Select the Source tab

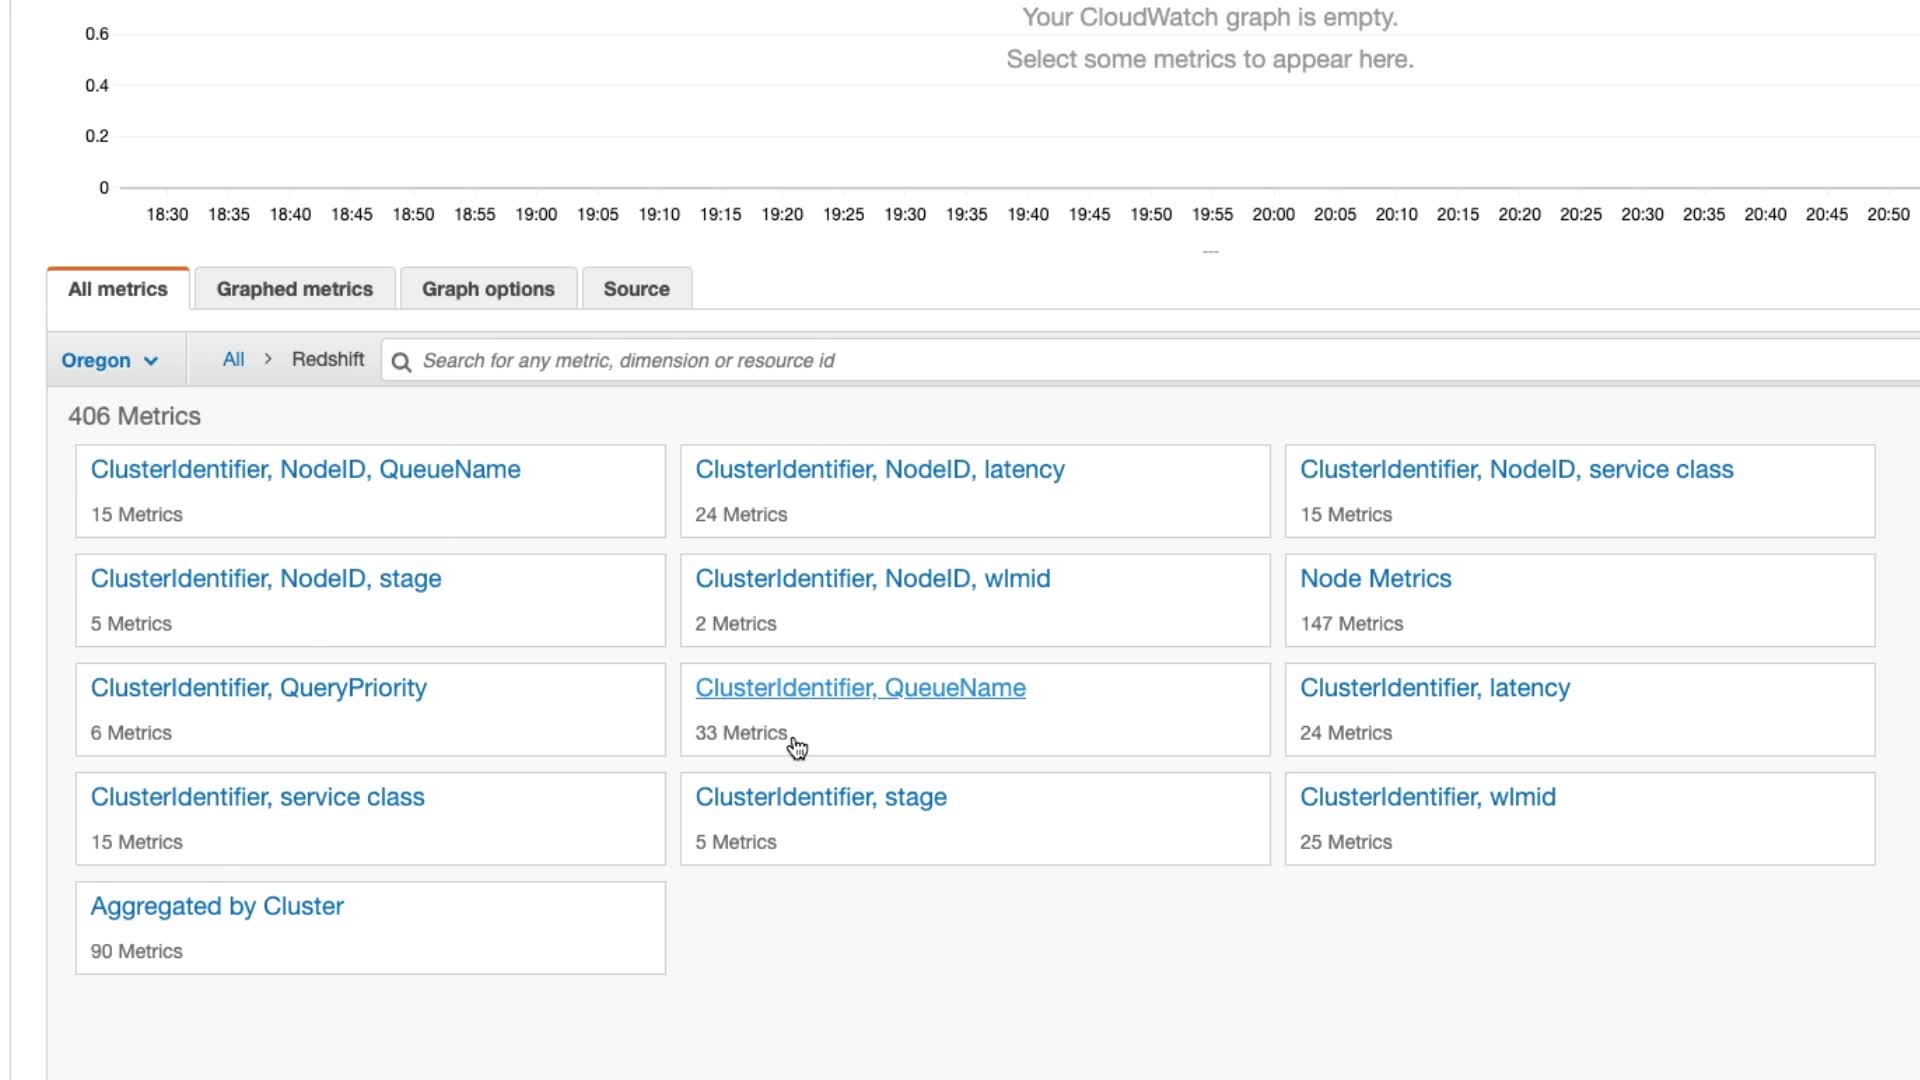pyautogui.click(x=636, y=289)
